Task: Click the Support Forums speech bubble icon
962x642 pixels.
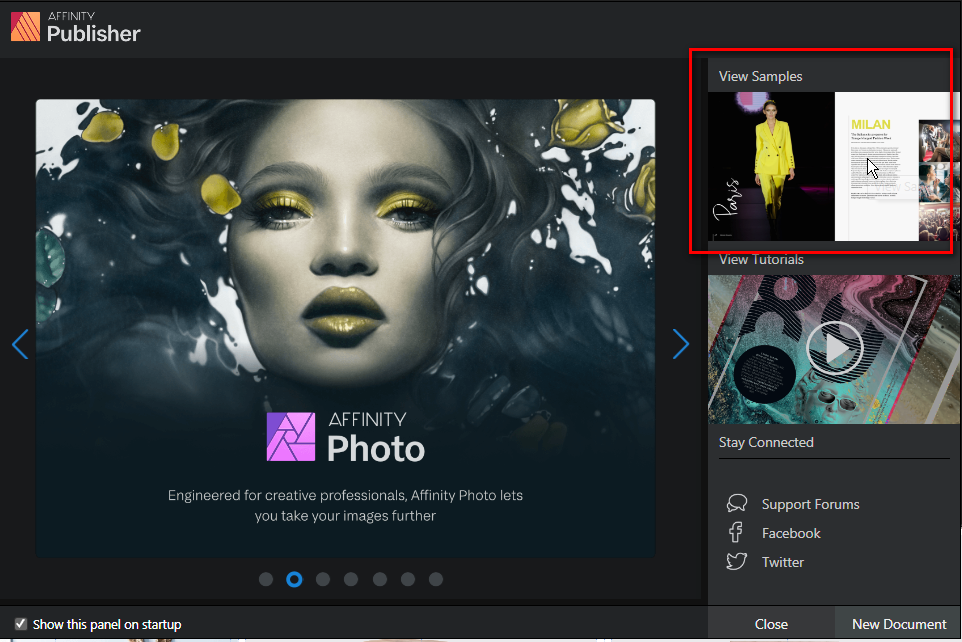Action: coord(737,504)
